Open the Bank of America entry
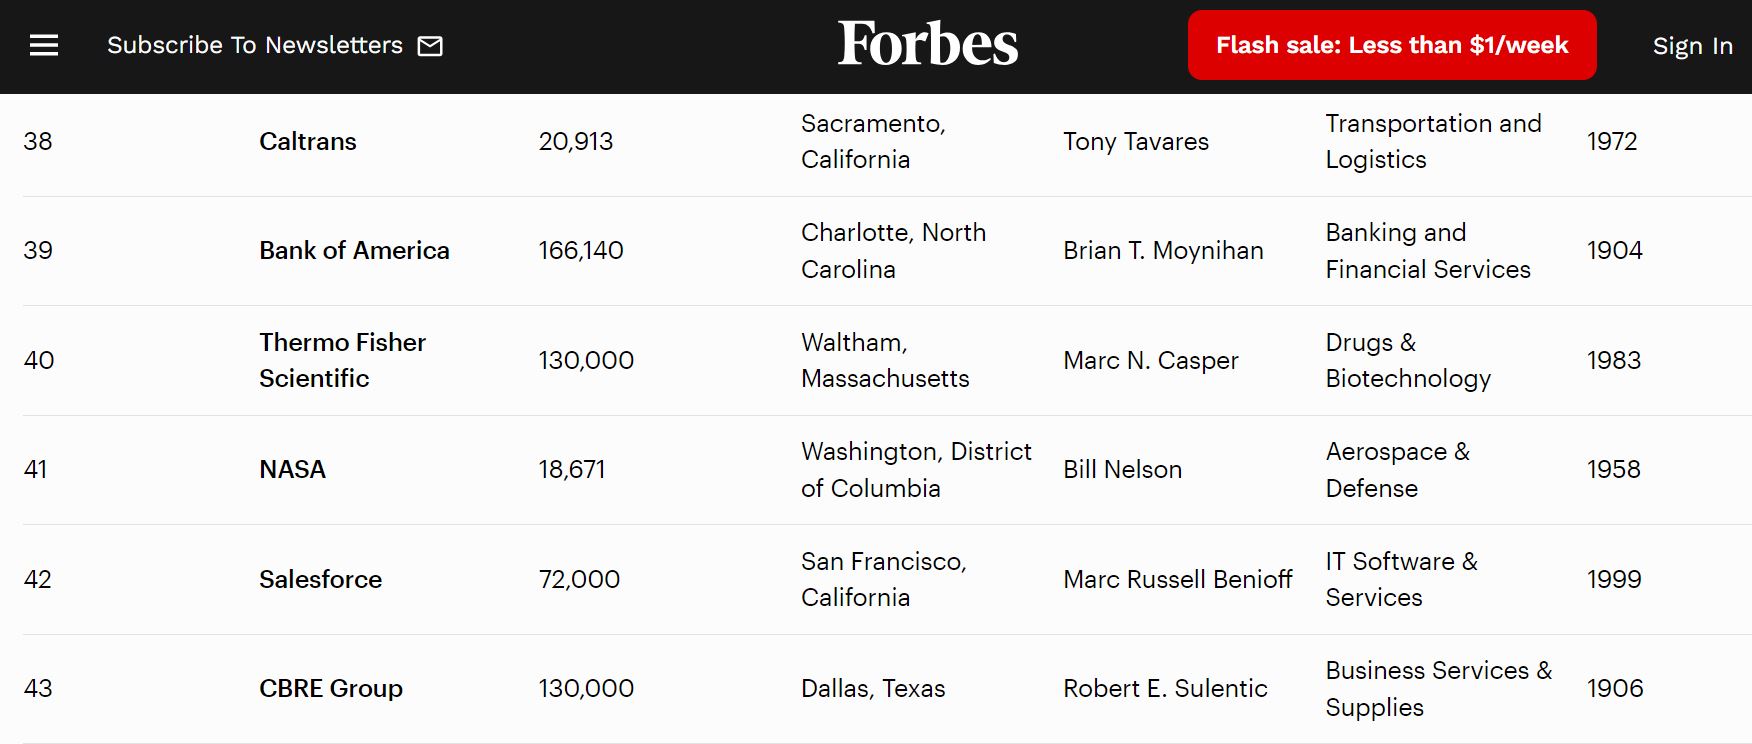The height and width of the screenshot is (744, 1752). (354, 250)
